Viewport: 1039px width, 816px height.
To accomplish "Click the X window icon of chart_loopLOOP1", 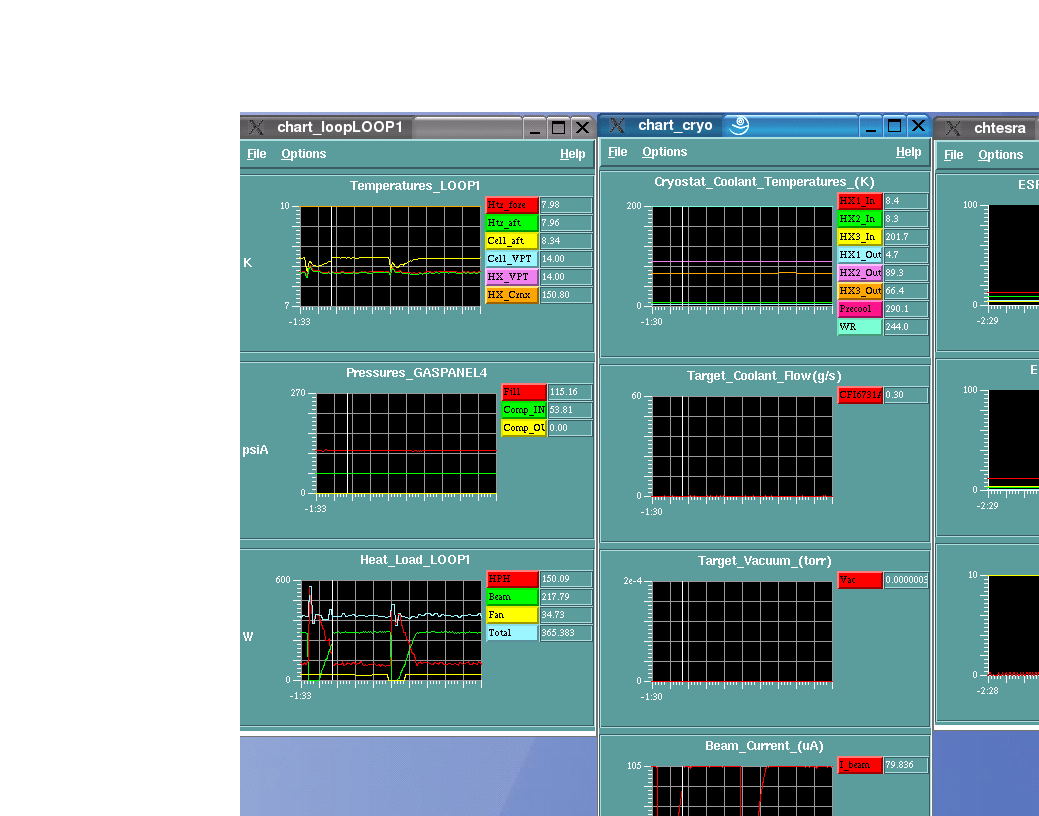I will 256,127.
